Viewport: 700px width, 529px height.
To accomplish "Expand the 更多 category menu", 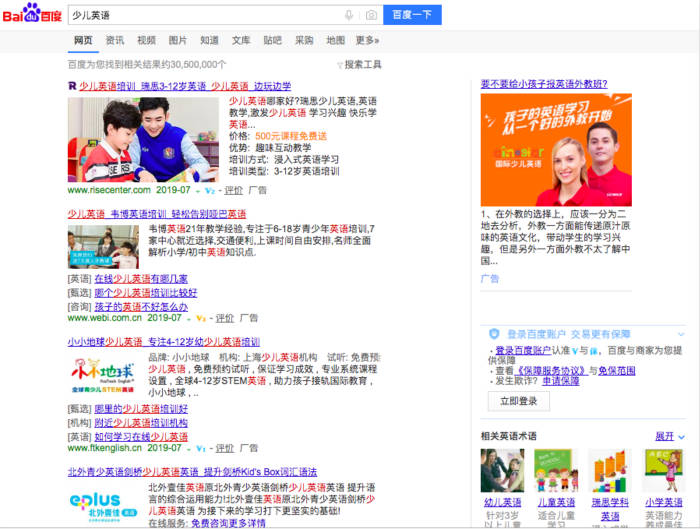I will click(367, 40).
